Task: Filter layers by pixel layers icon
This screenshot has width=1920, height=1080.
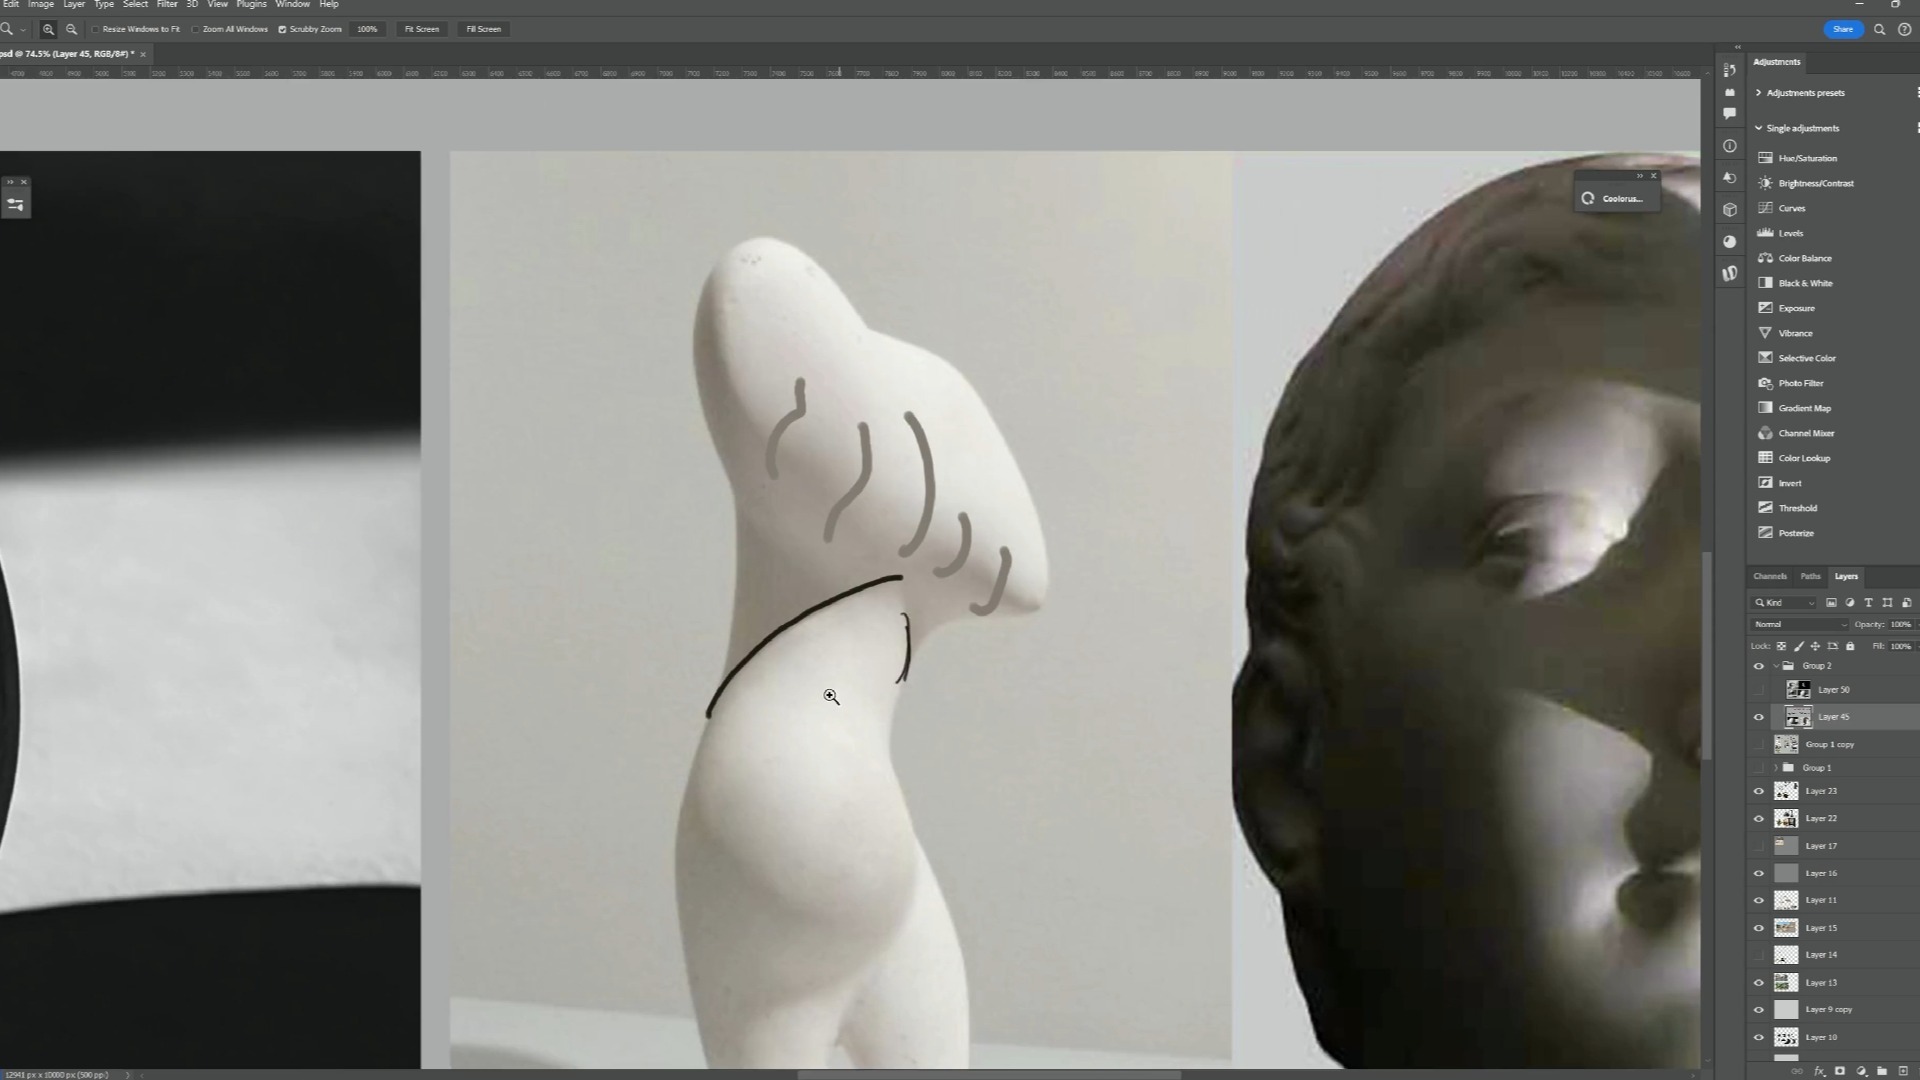Action: point(1831,603)
